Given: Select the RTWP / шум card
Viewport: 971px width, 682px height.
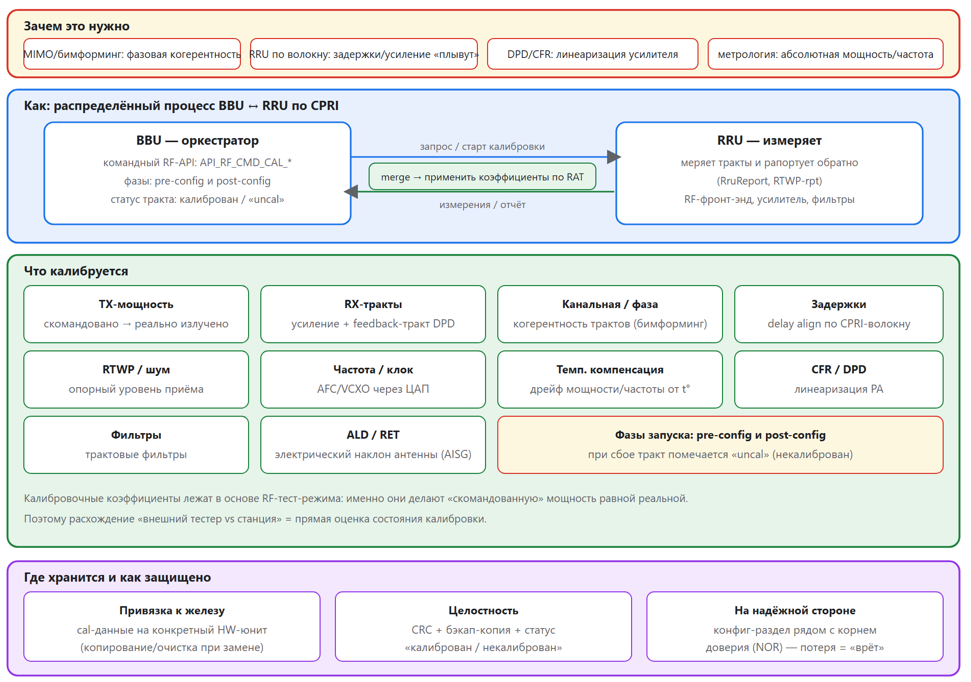Looking at the screenshot, I should [136, 379].
